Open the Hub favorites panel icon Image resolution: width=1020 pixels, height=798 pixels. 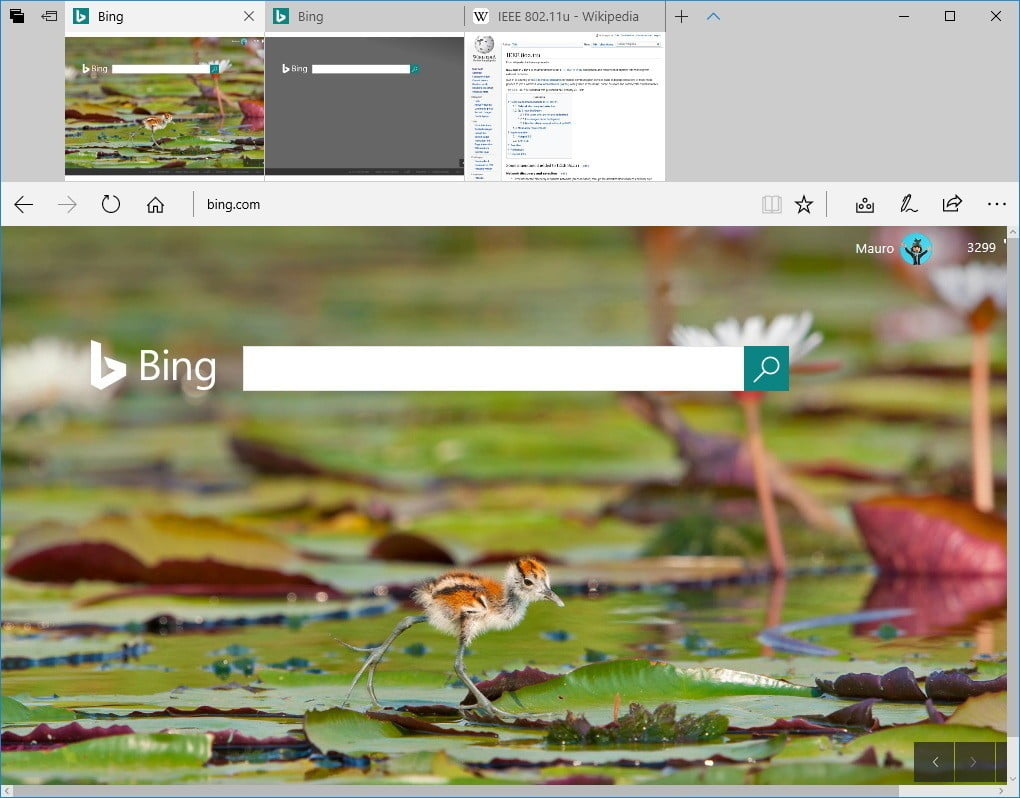pyautogui.click(x=865, y=205)
